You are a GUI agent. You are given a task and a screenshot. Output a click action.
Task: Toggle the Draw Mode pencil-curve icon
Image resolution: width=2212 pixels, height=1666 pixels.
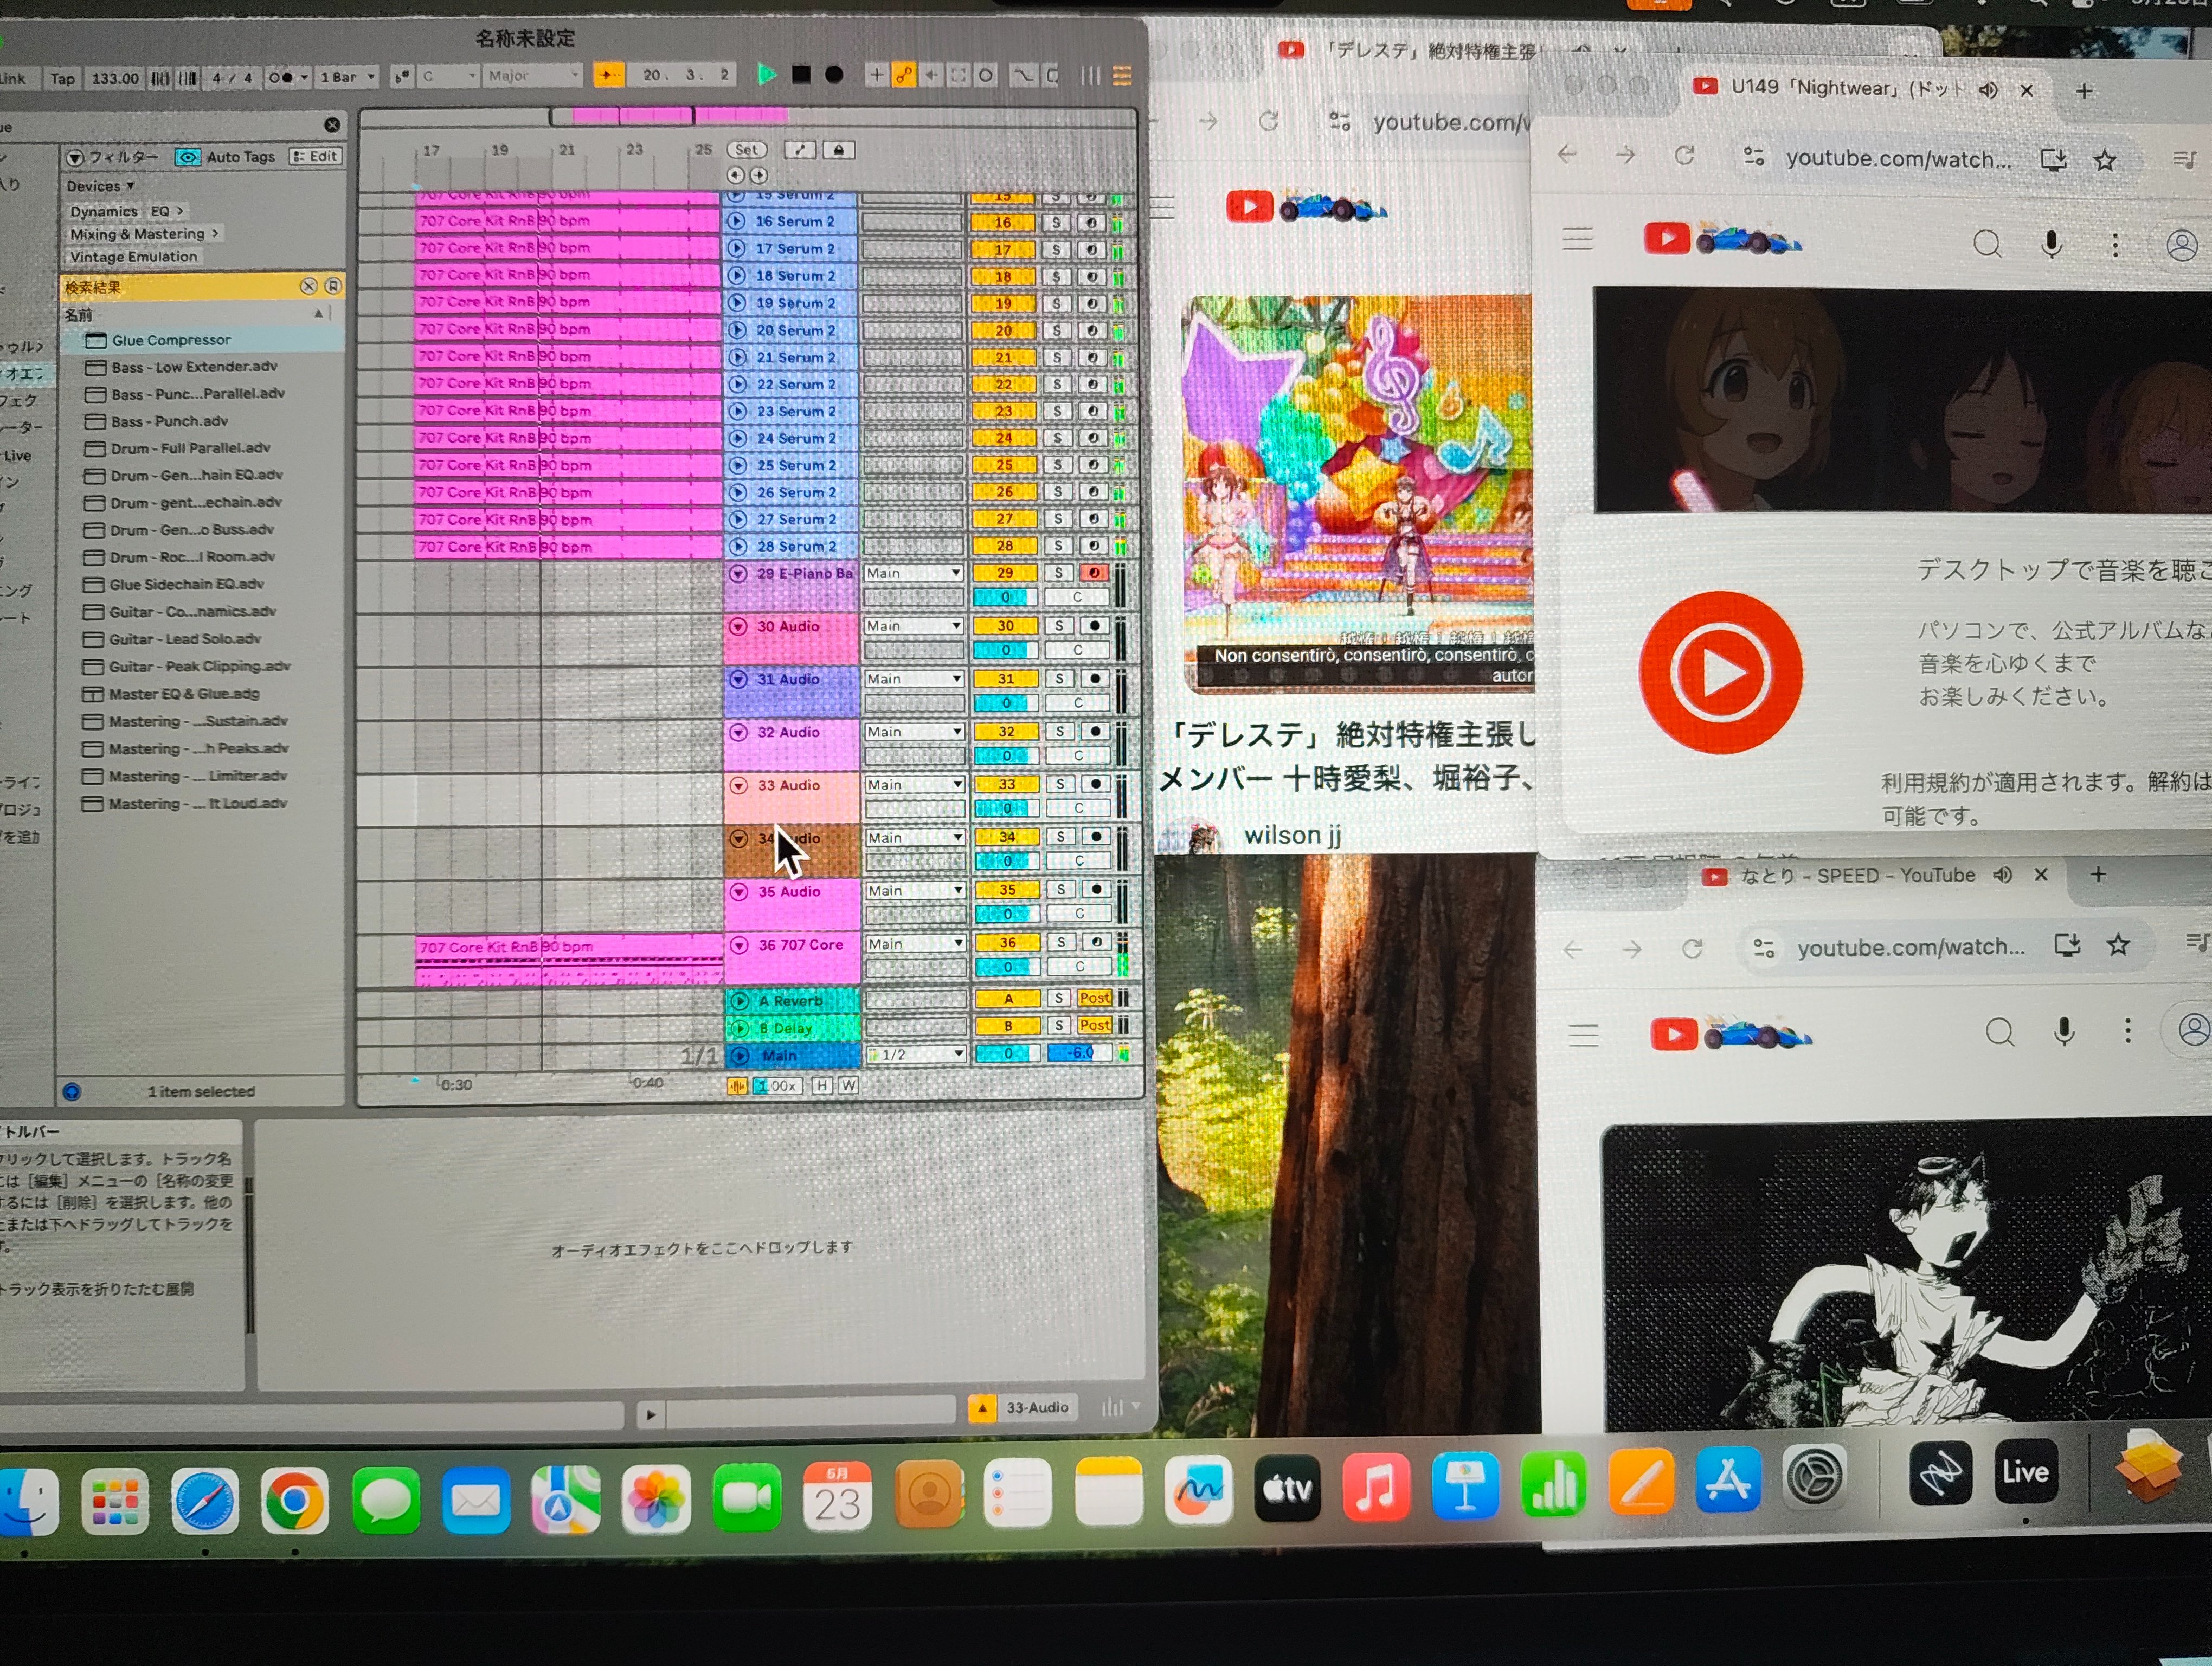[x=1023, y=75]
